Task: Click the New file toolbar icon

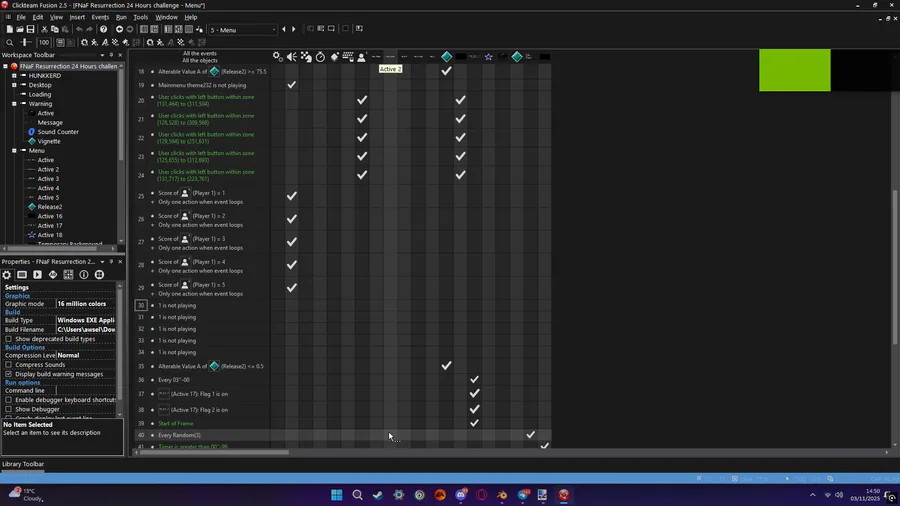Action: (9, 29)
